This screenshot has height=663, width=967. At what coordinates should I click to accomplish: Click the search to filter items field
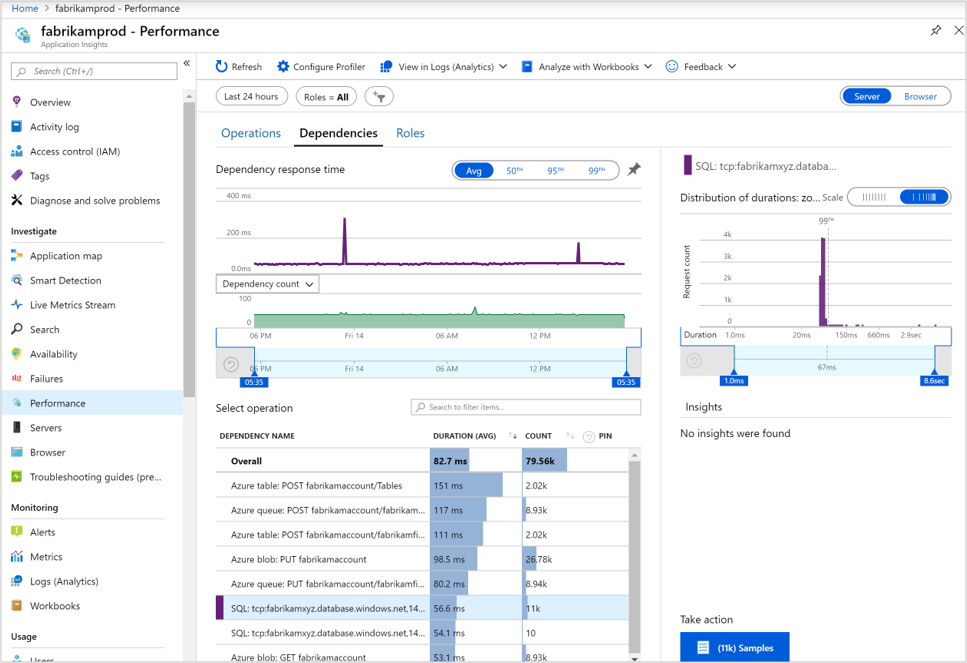tap(526, 407)
